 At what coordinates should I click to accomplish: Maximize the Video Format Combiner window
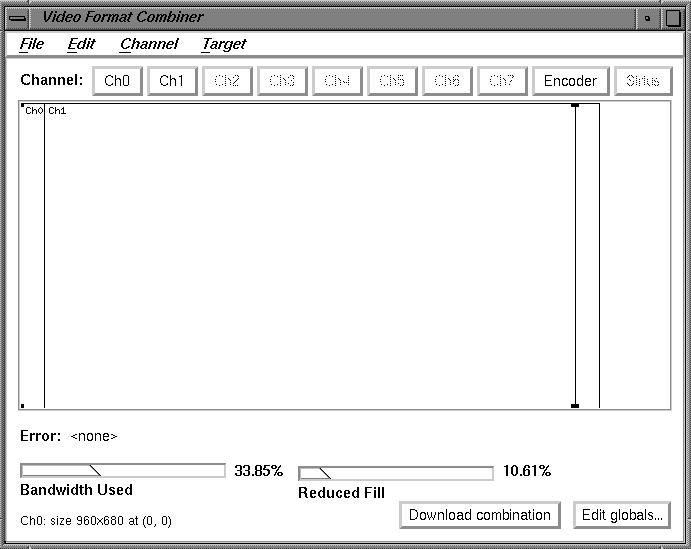click(672, 19)
